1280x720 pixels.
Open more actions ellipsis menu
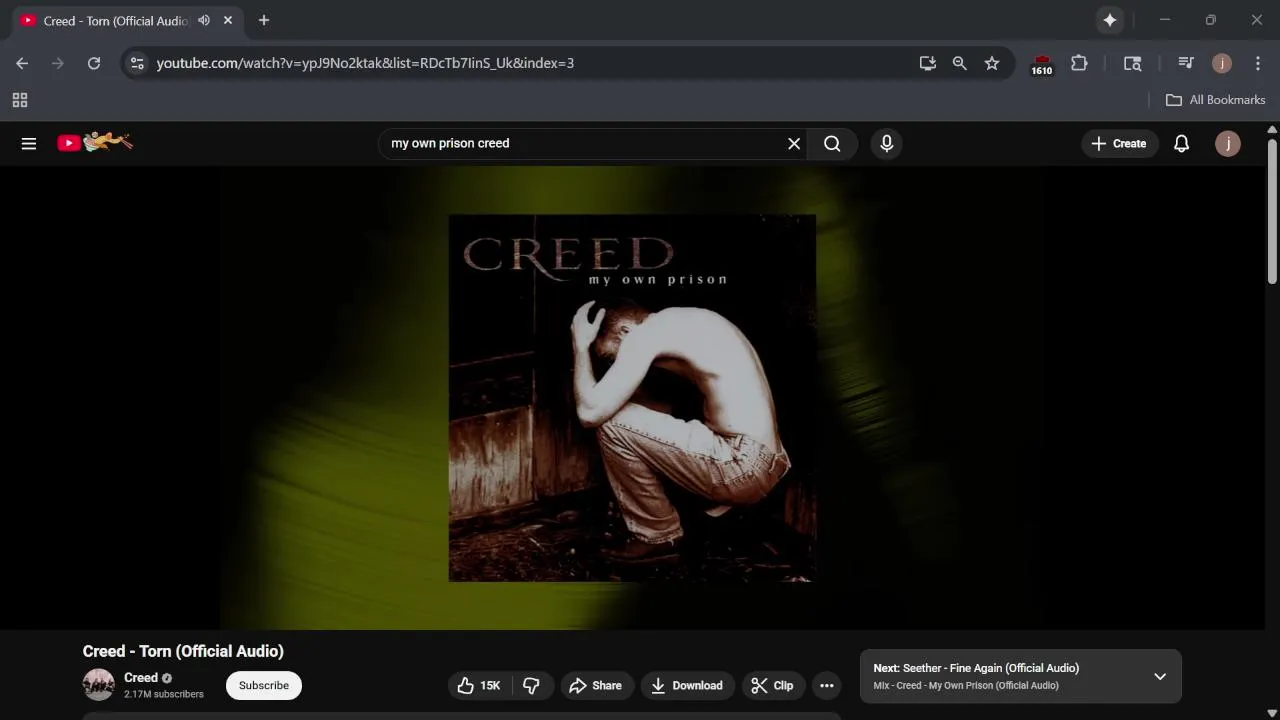pos(827,685)
